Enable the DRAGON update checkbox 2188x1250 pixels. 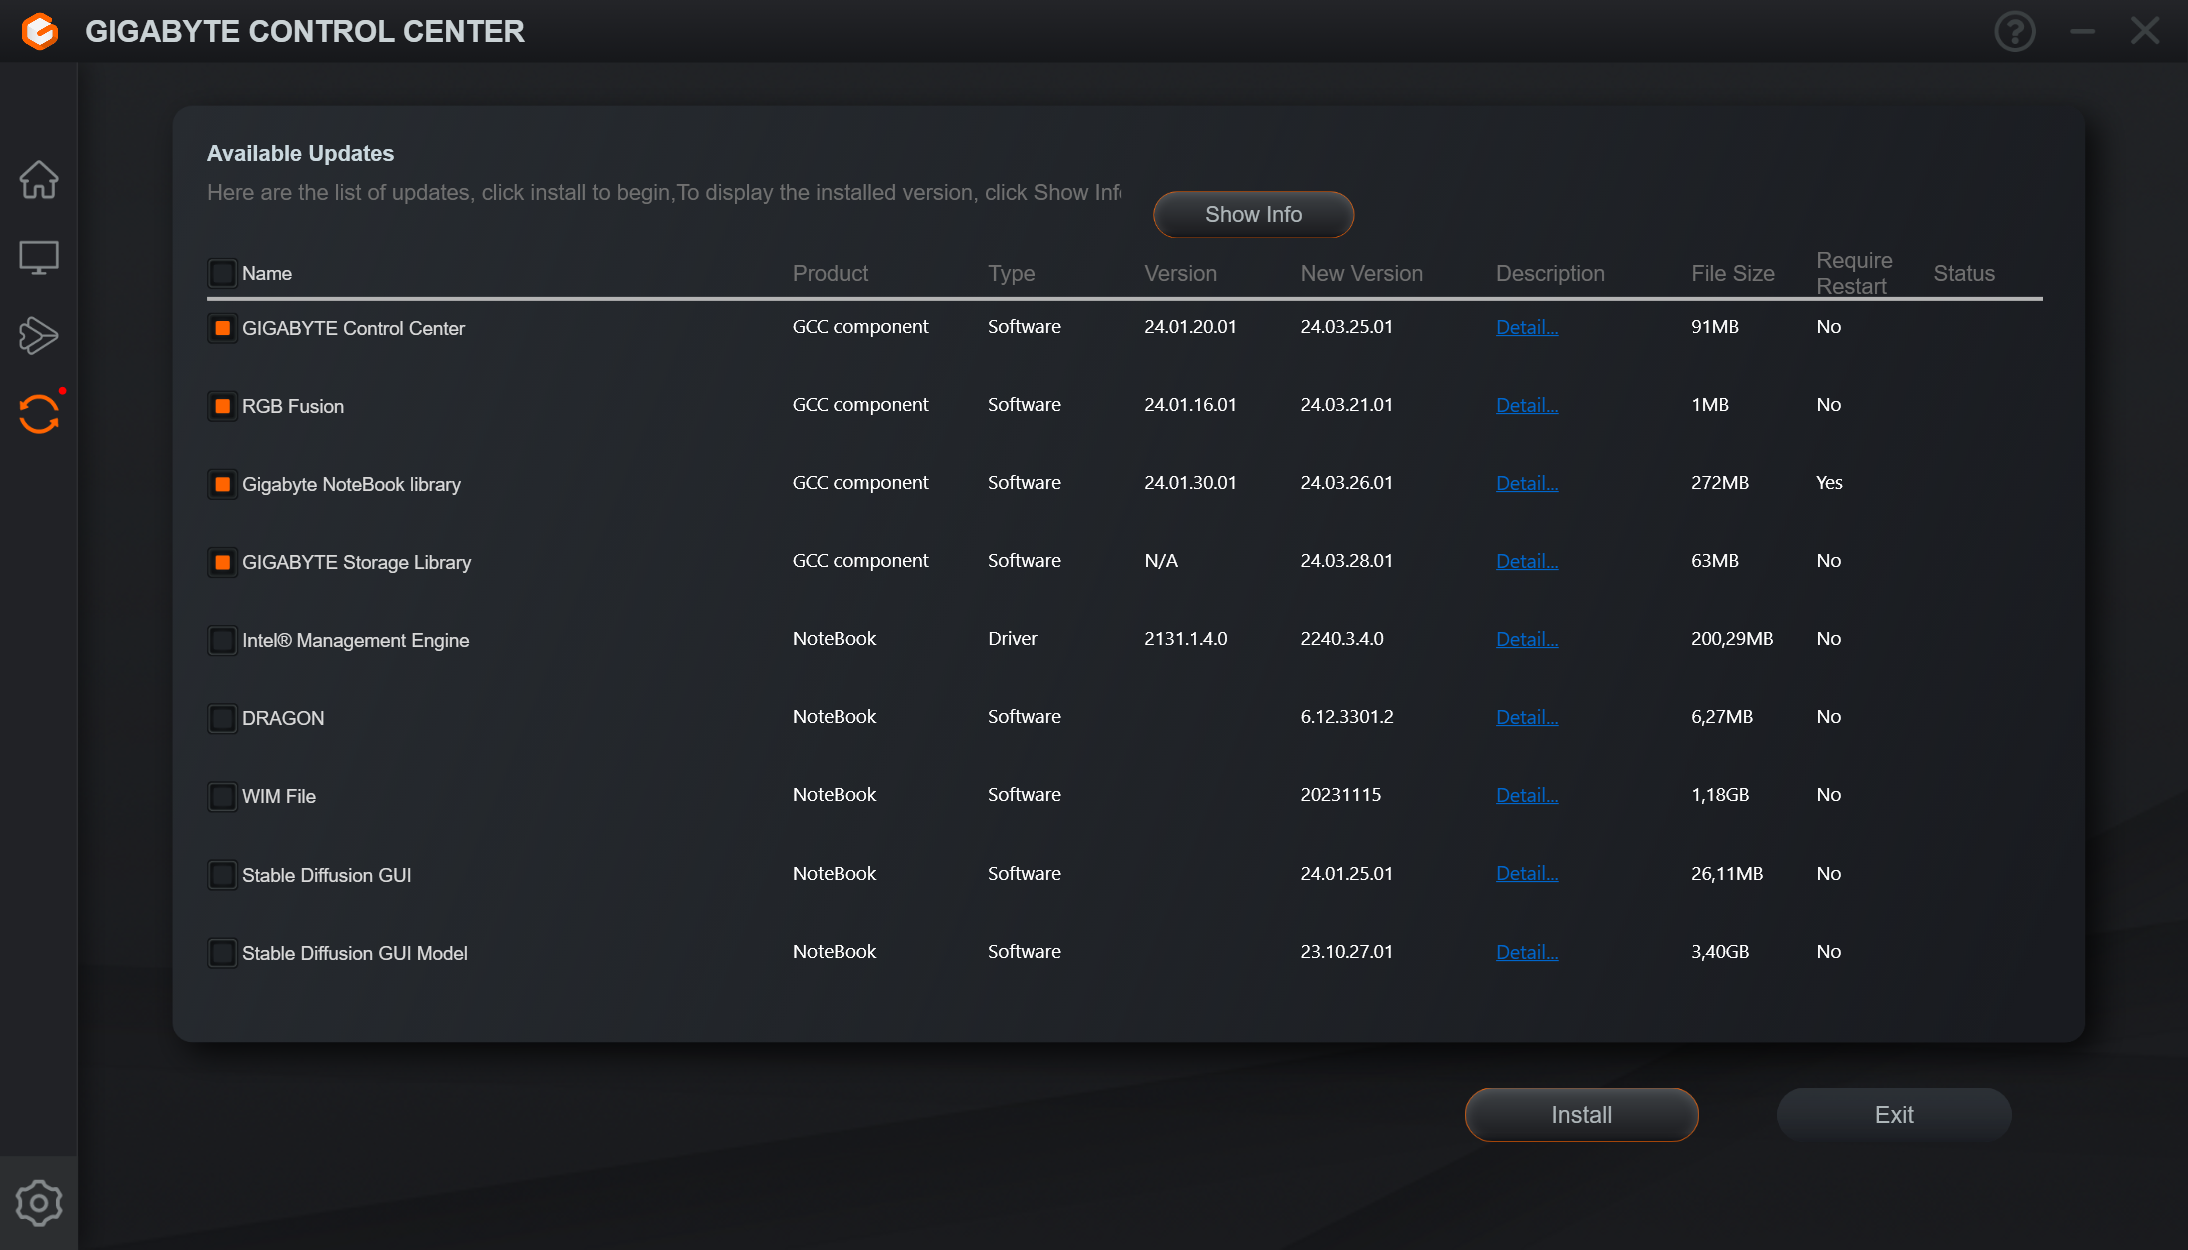[x=222, y=718]
